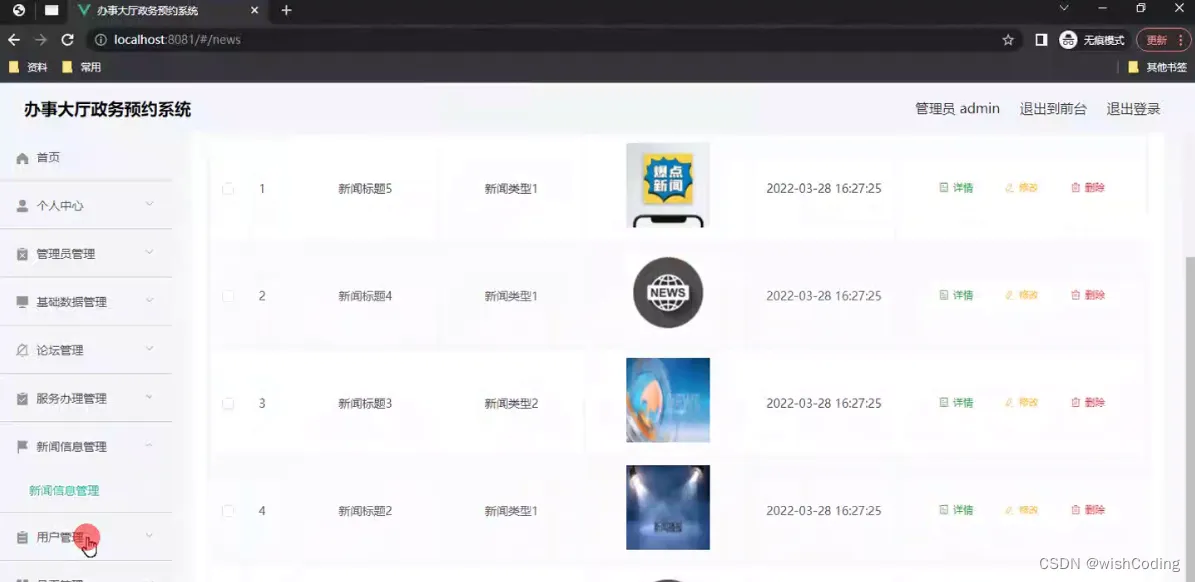Click 退出登录 link
The height and width of the screenshot is (582, 1195).
pyautogui.click(x=1133, y=109)
